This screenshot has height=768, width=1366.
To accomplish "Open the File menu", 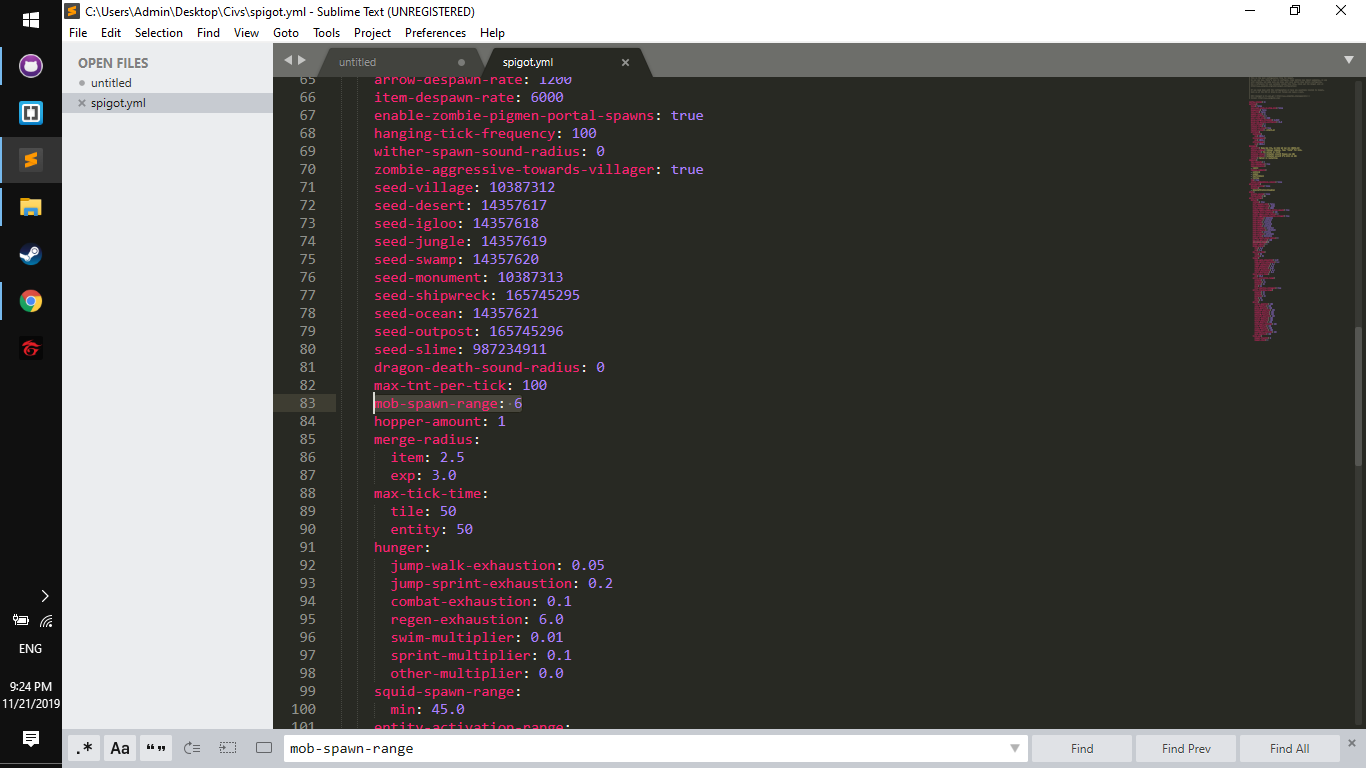I will coord(78,33).
